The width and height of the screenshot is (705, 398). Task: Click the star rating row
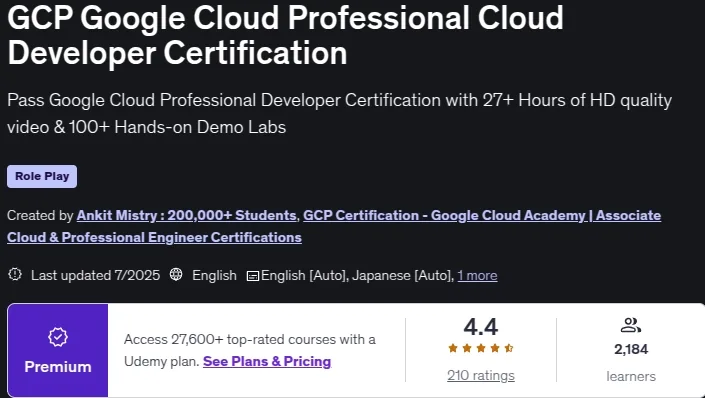click(x=481, y=348)
